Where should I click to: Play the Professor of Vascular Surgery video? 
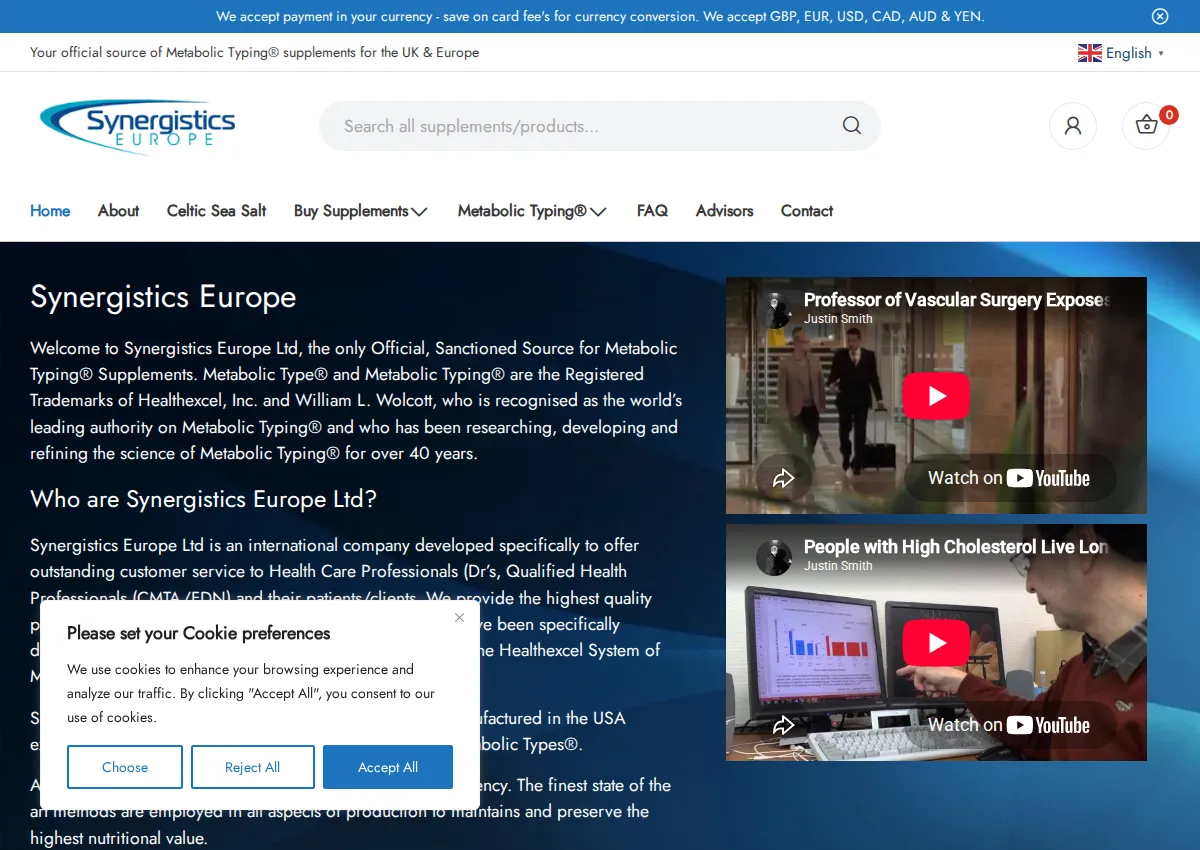(936, 396)
